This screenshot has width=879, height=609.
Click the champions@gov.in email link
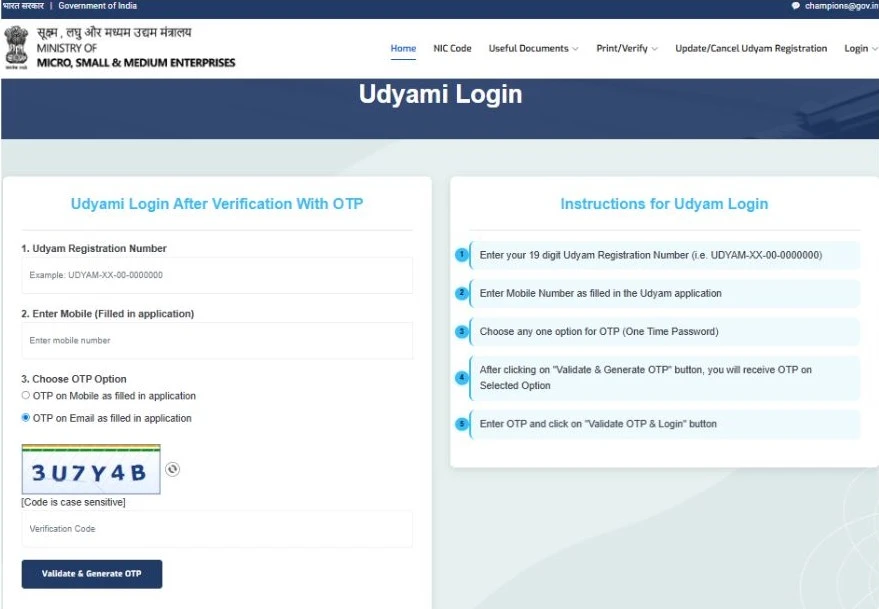841,6
